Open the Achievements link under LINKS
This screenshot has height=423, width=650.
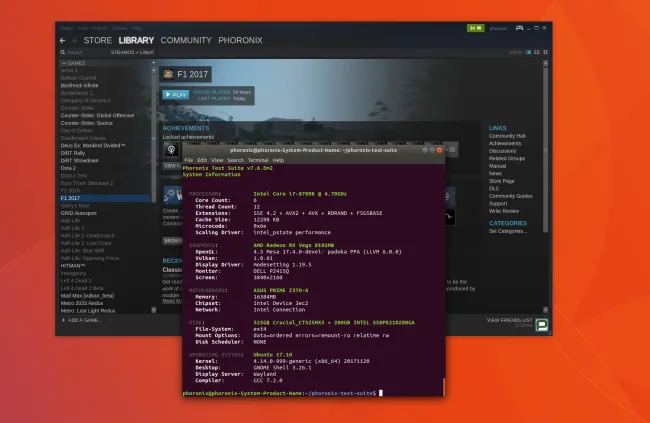504,143
